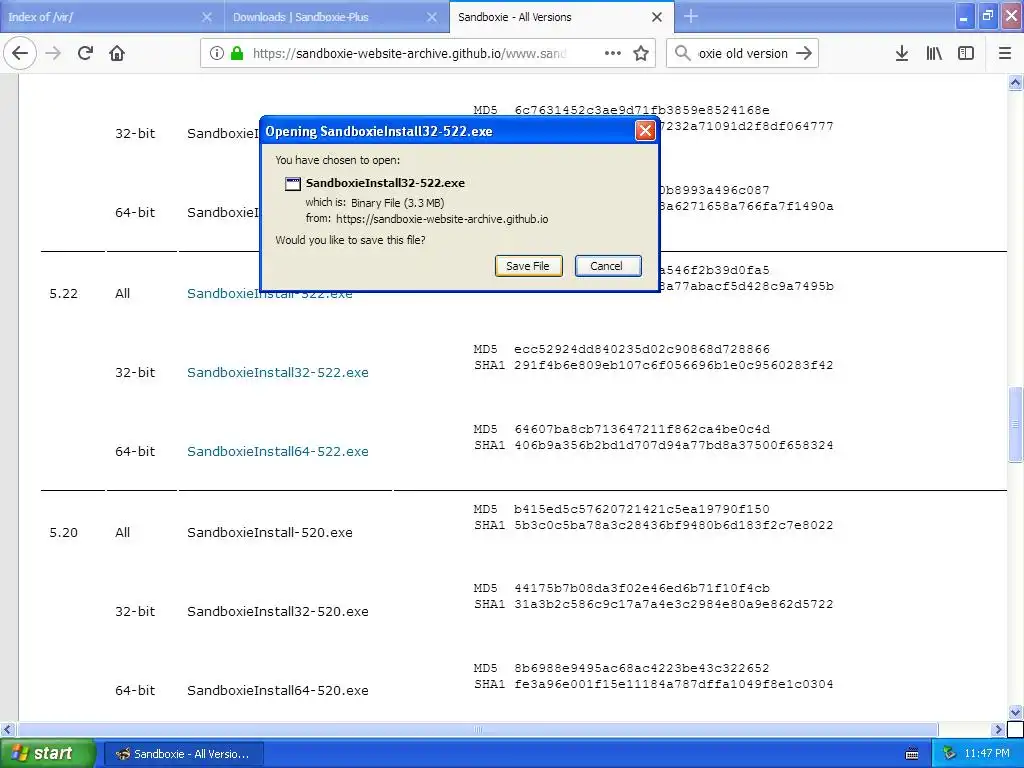
Task: Bookmark this page with the star
Action: pos(641,53)
